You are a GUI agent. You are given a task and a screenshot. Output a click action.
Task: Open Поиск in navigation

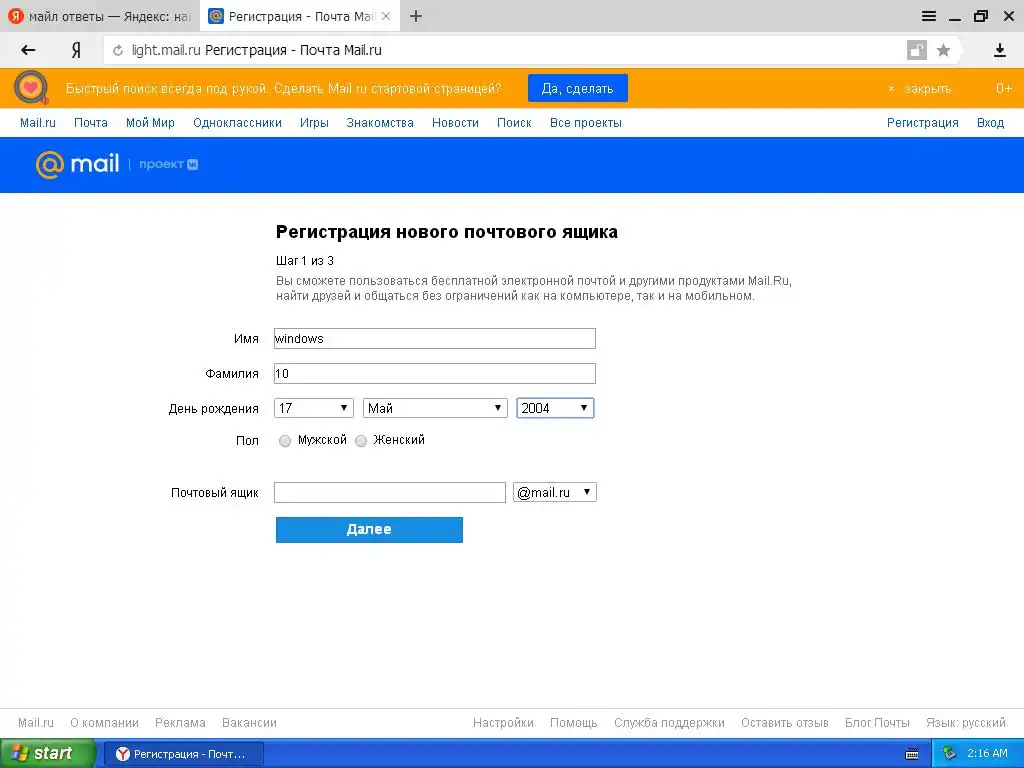[x=514, y=123]
